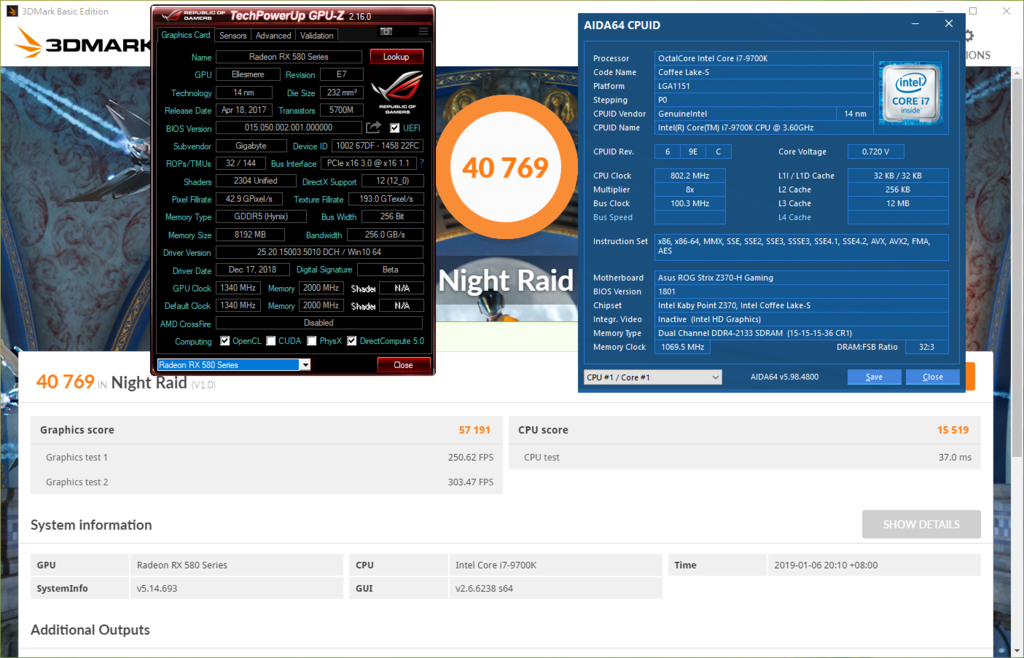Image resolution: width=1024 pixels, height=658 pixels.
Task: Open the Validation tab
Action: pos(317,35)
